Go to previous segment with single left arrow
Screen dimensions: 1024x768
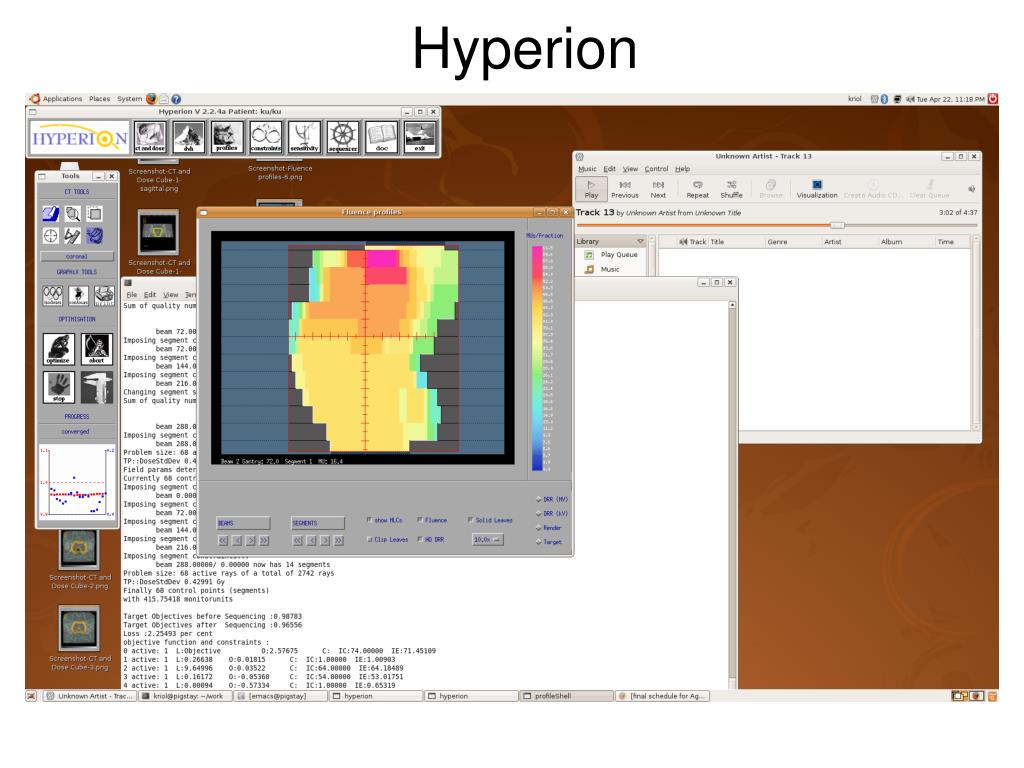312,541
